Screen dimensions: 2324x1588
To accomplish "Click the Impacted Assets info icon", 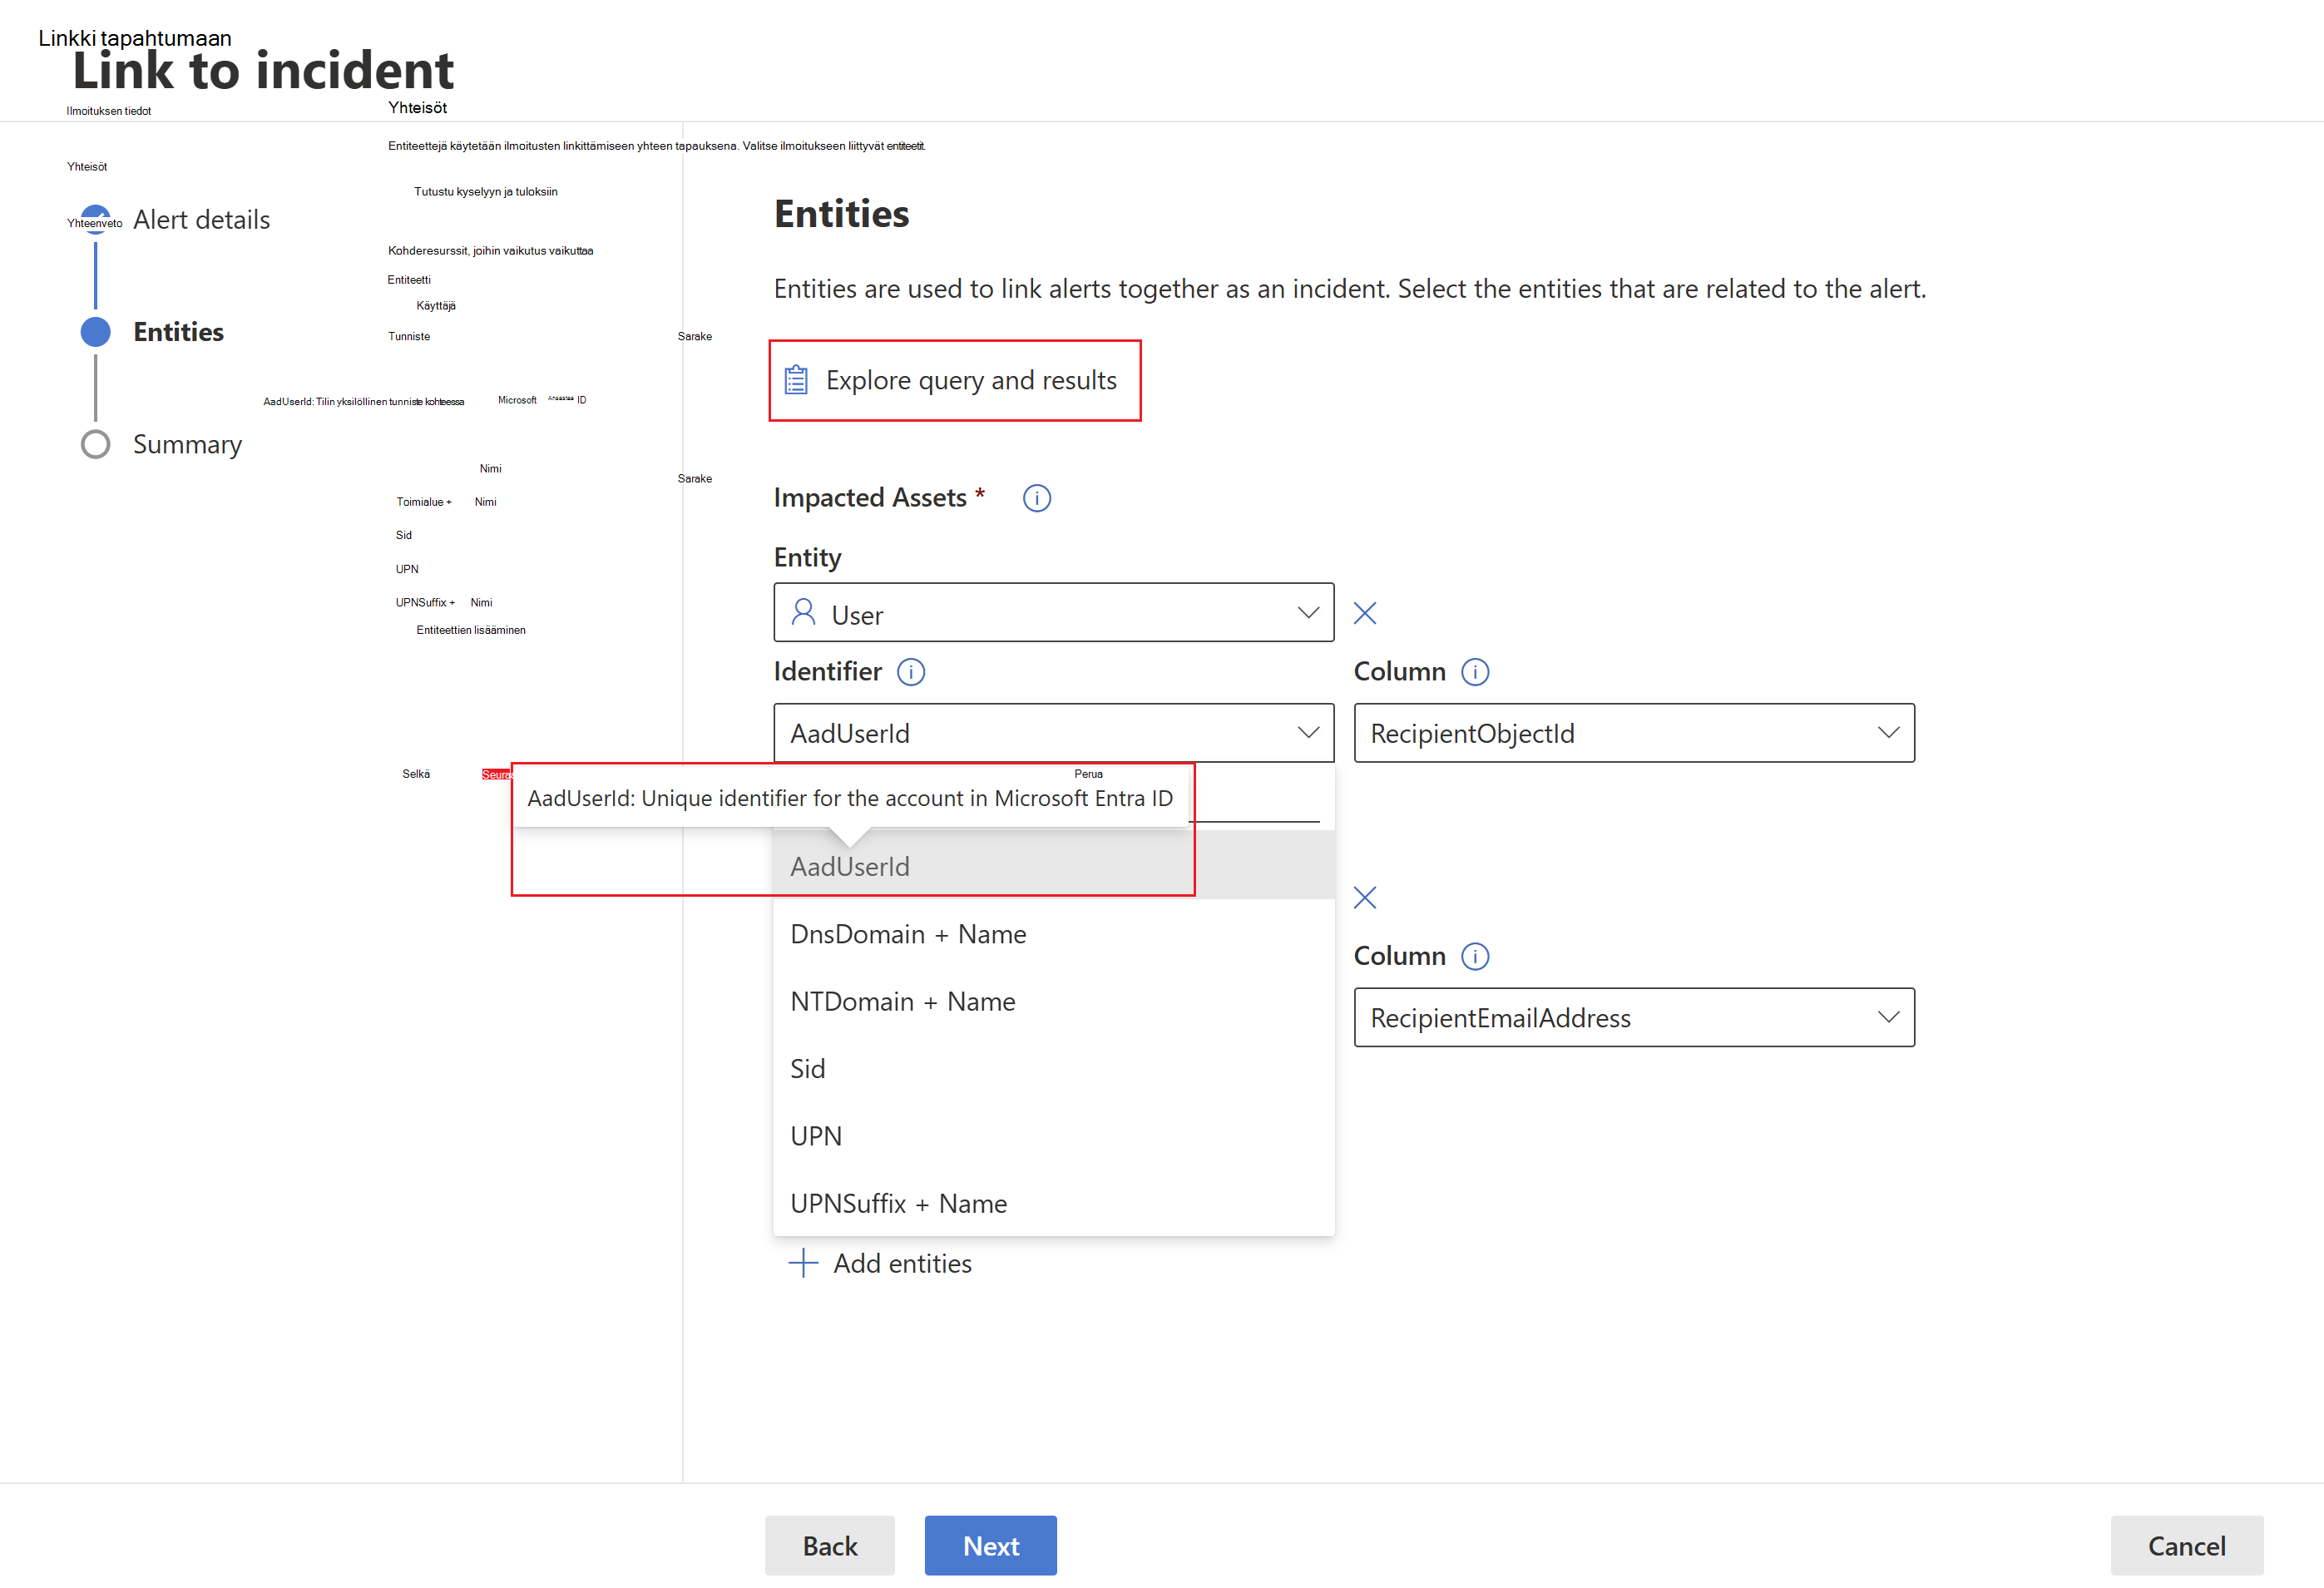I will point(1036,498).
